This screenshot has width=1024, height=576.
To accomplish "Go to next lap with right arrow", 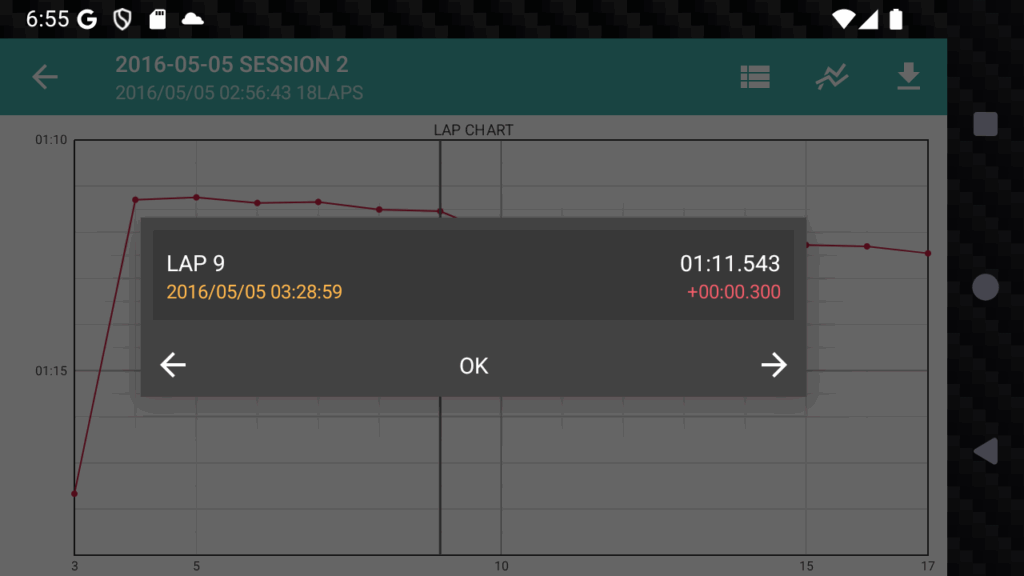I will pyautogui.click(x=774, y=365).
